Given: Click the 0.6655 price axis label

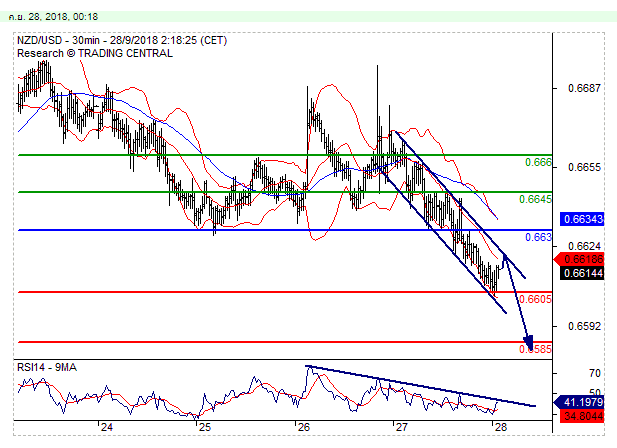Looking at the screenshot, I should click(584, 168).
